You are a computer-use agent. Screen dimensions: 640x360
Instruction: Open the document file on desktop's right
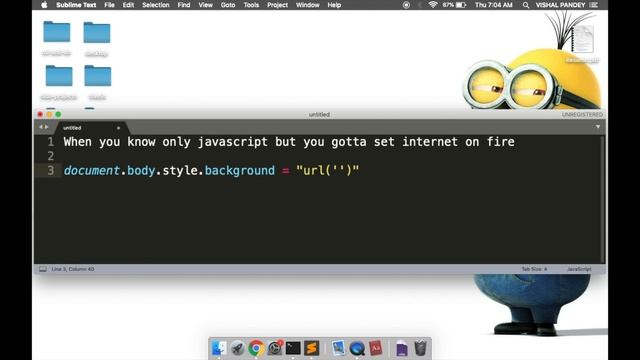tap(582, 39)
